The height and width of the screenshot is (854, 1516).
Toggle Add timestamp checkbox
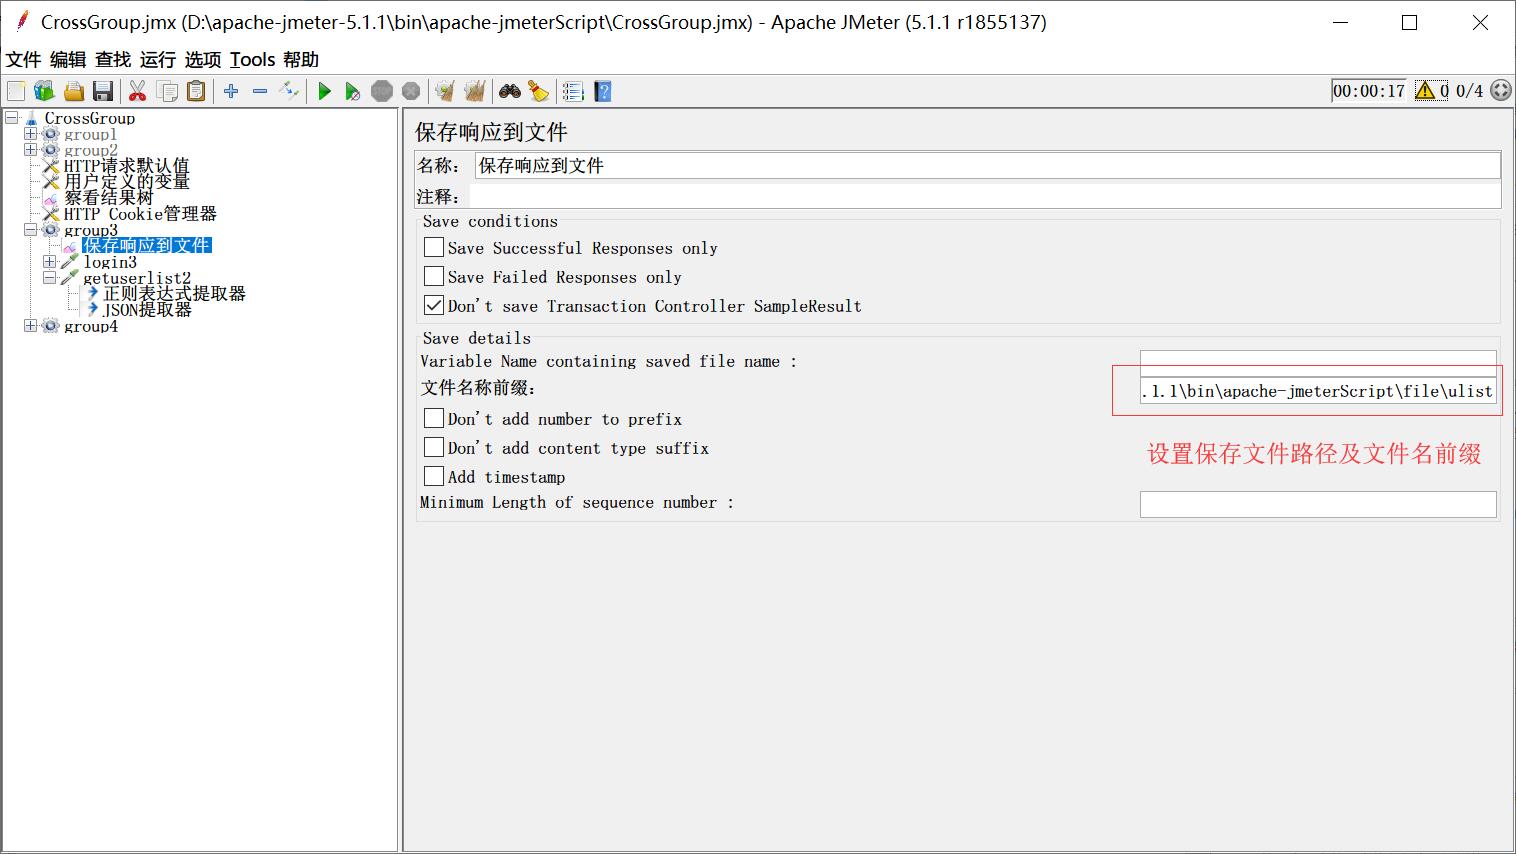(434, 477)
